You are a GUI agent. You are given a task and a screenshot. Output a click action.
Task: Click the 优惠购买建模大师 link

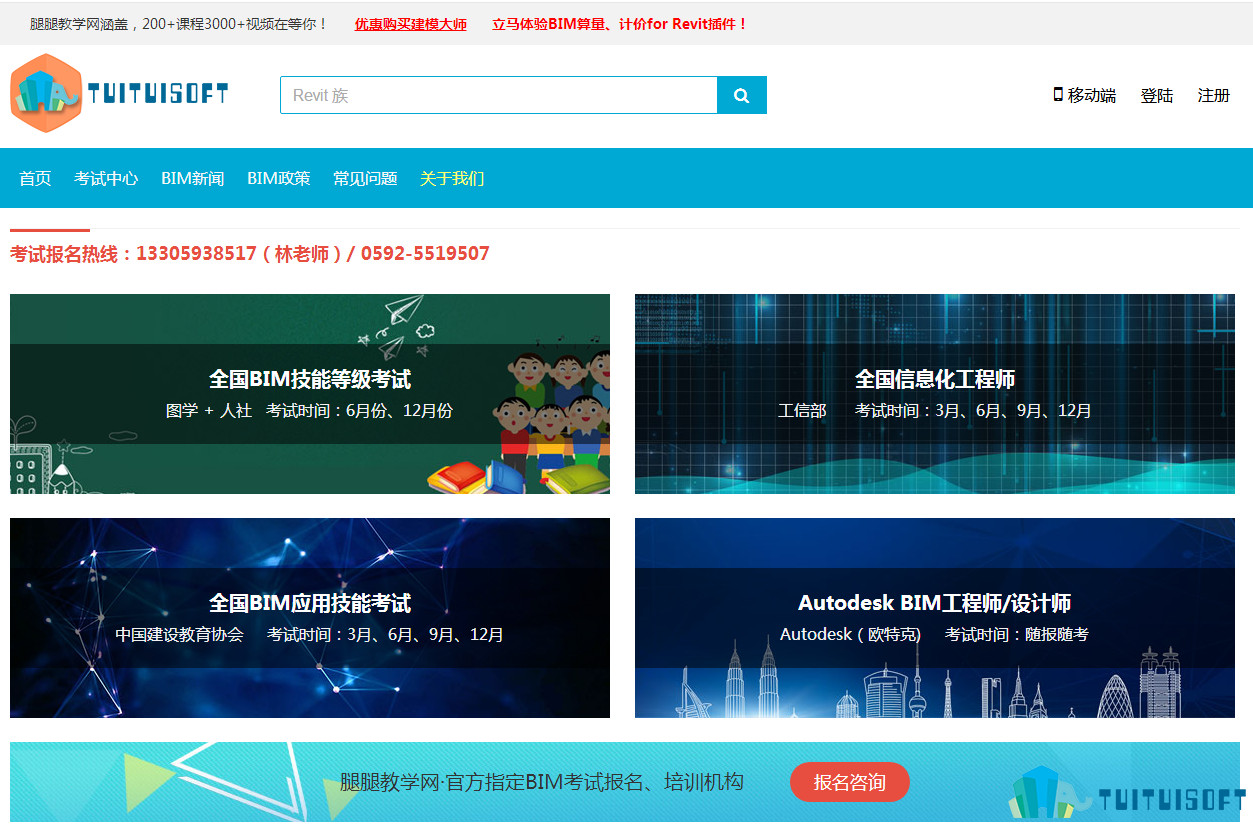[x=410, y=24]
